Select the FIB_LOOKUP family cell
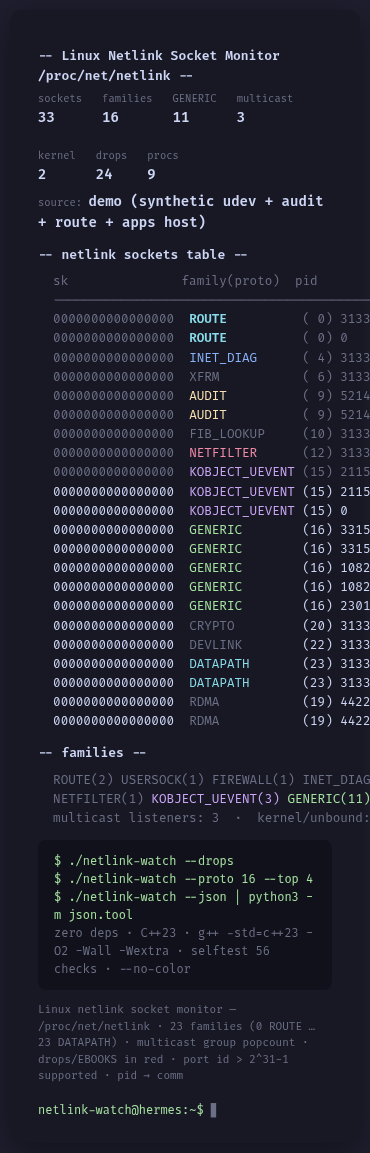The height and width of the screenshot is (1153, 370). [x=227, y=434]
